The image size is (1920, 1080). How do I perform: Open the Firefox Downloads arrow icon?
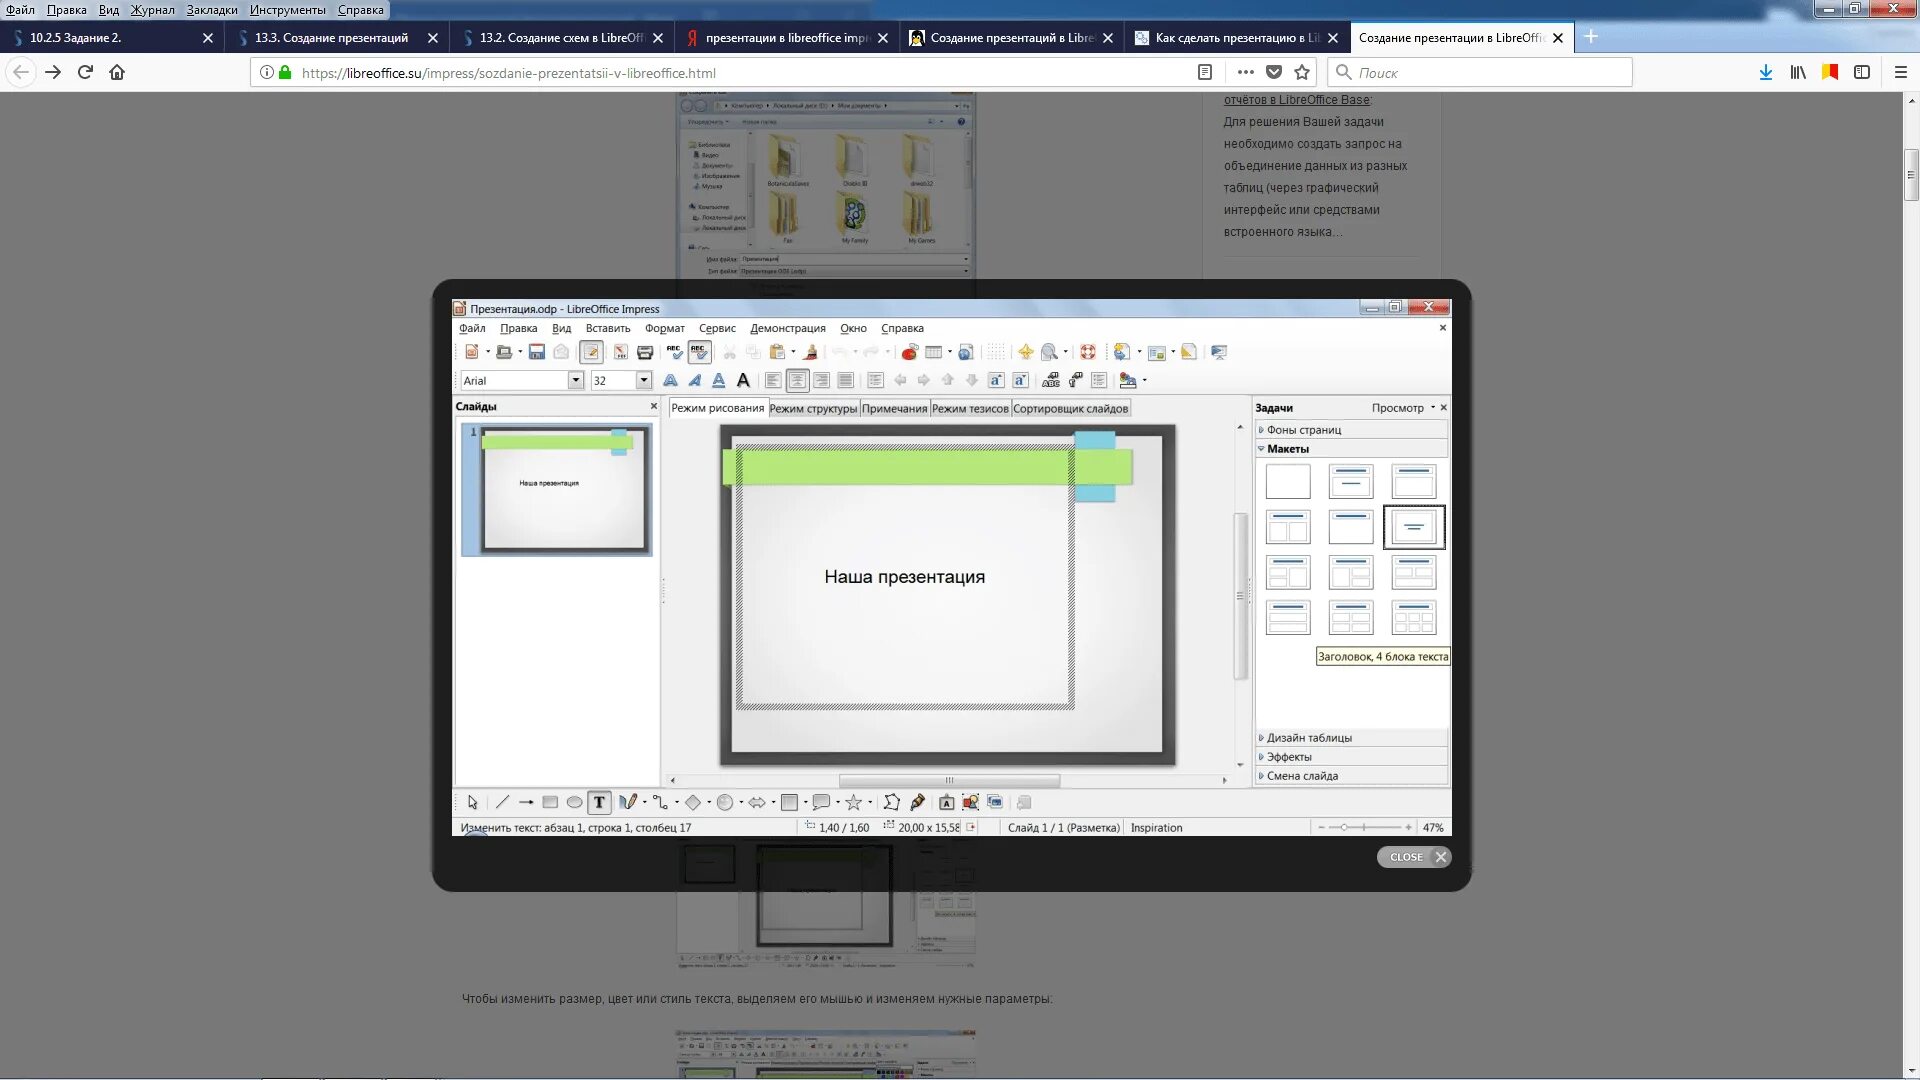click(1765, 72)
